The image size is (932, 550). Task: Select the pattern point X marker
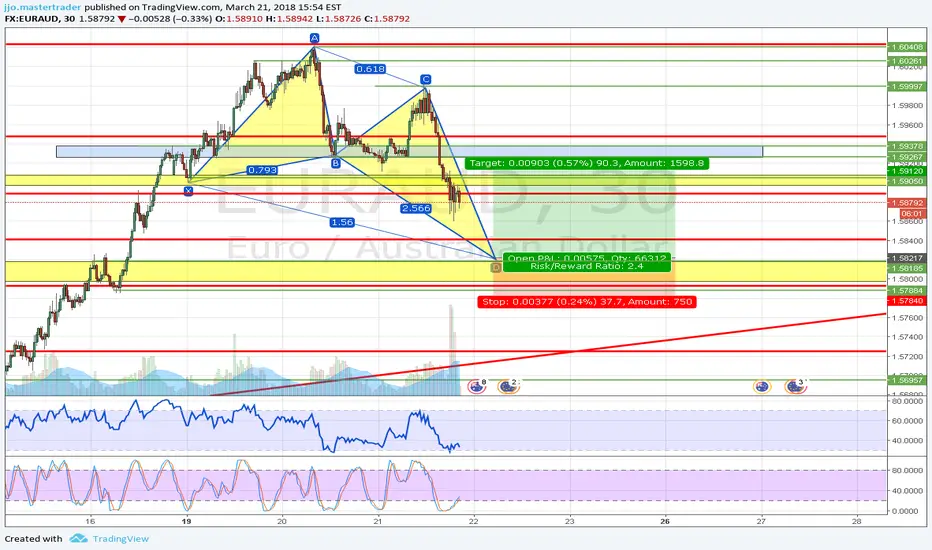click(188, 191)
